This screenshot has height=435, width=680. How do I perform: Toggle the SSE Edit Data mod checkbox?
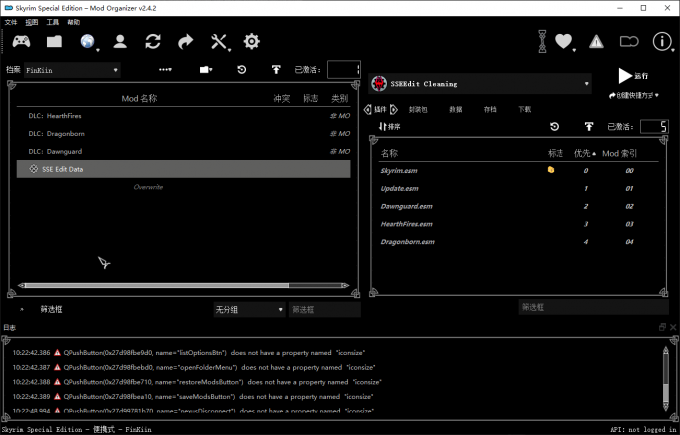point(33,169)
